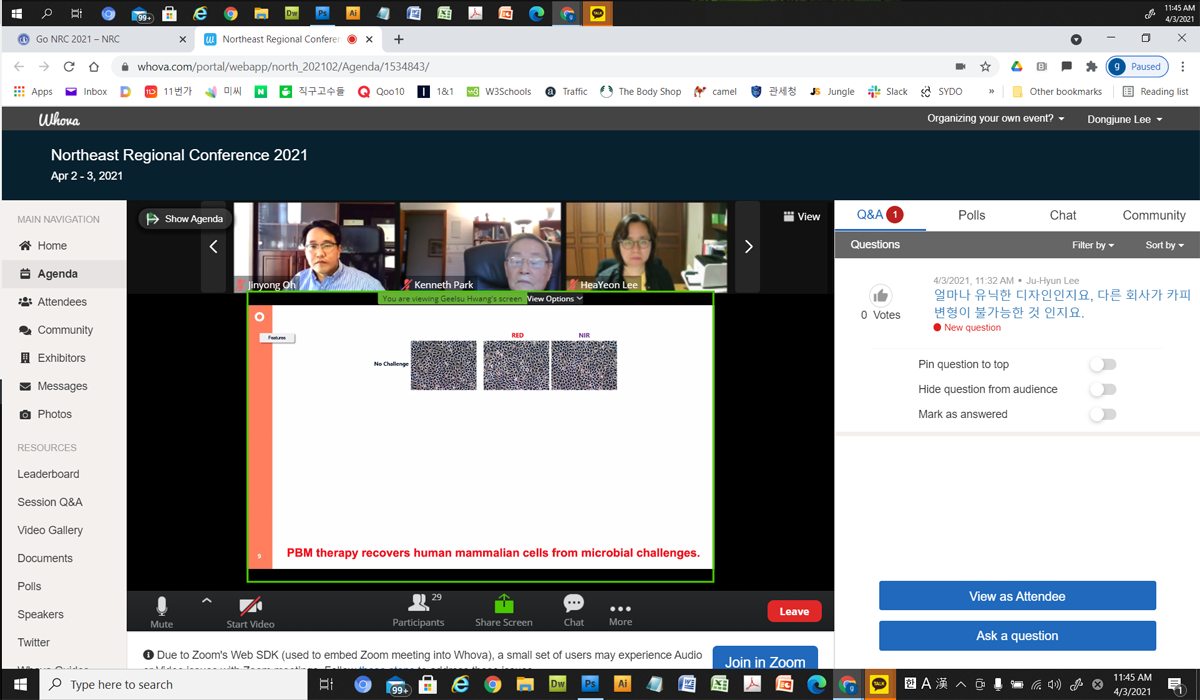Leave the Zoom meeting

pos(794,611)
